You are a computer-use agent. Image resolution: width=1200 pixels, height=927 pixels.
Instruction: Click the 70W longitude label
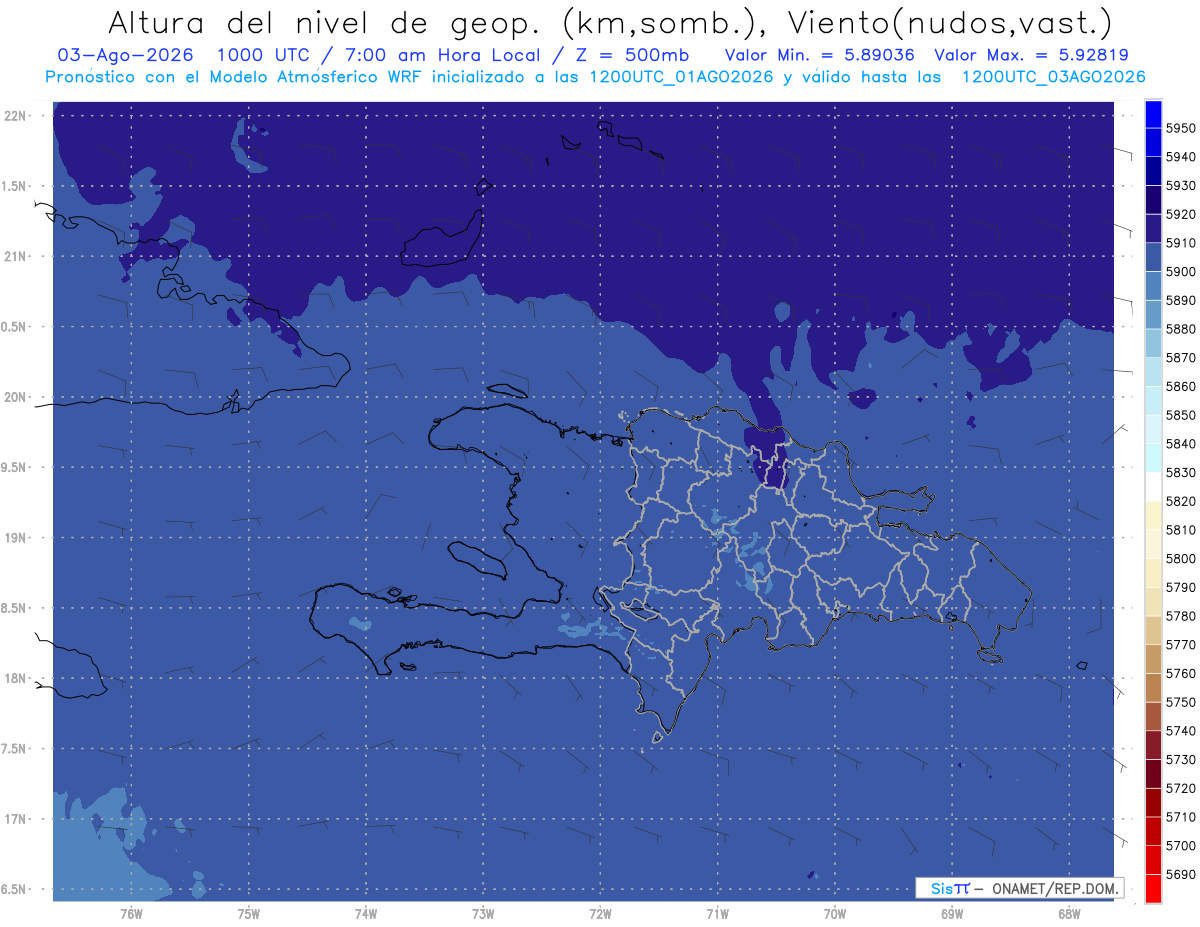coord(834,914)
